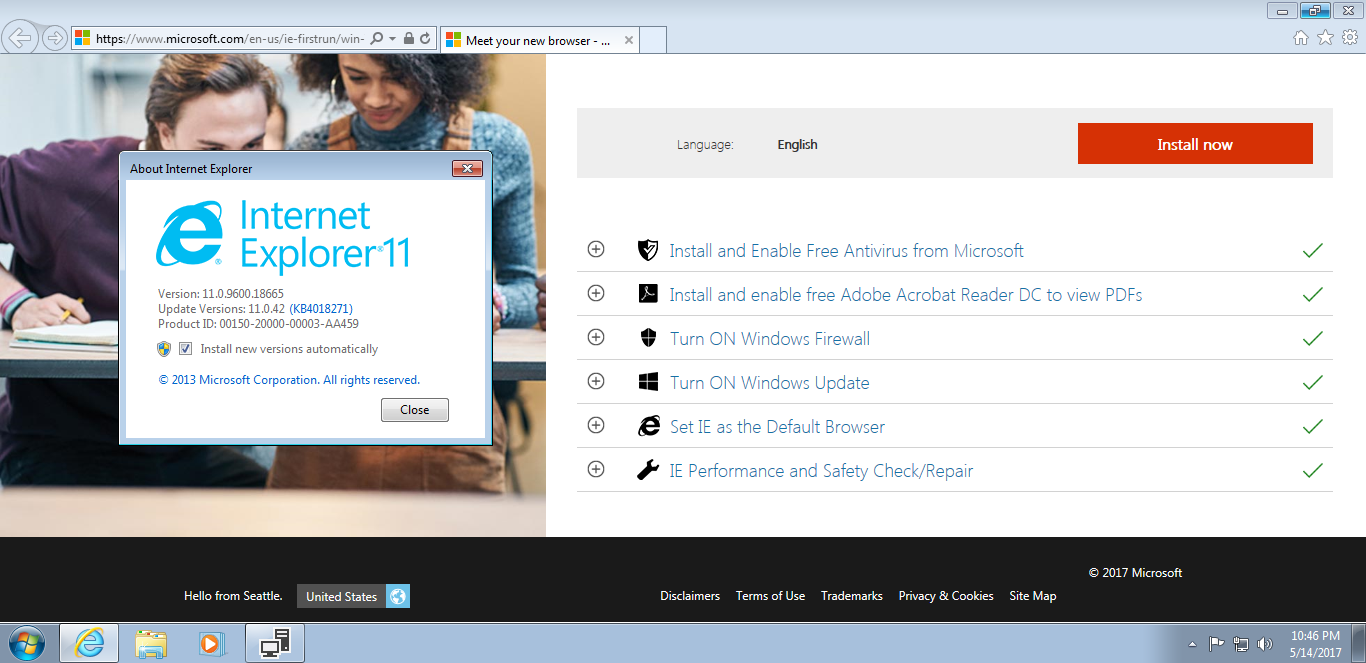Click the red Install now button
This screenshot has height=663, width=1366.
1195,144
